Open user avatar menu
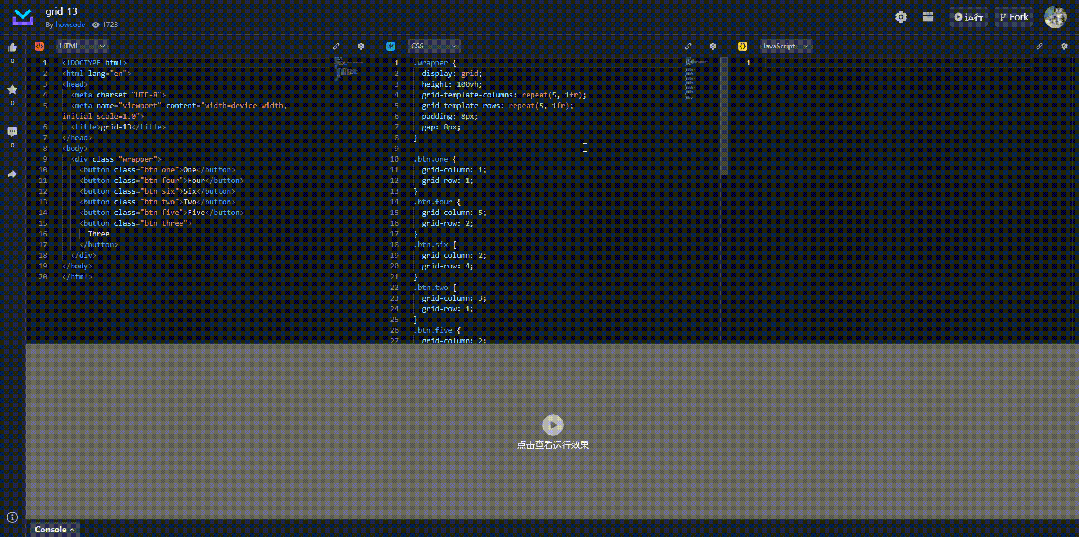 tap(1056, 17)
